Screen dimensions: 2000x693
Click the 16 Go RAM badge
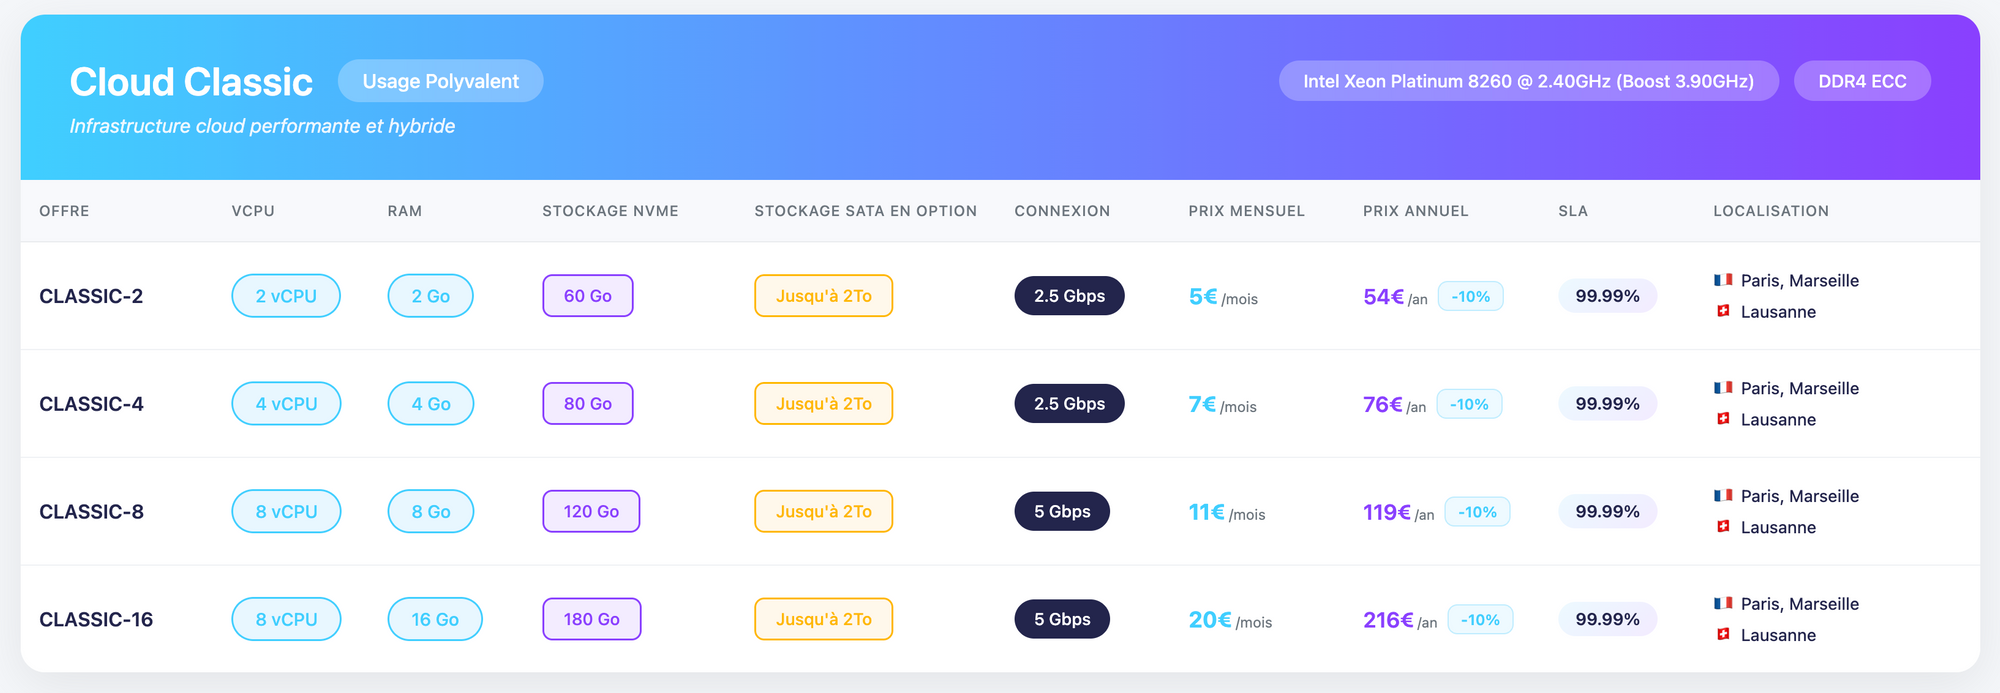[435, 619]
